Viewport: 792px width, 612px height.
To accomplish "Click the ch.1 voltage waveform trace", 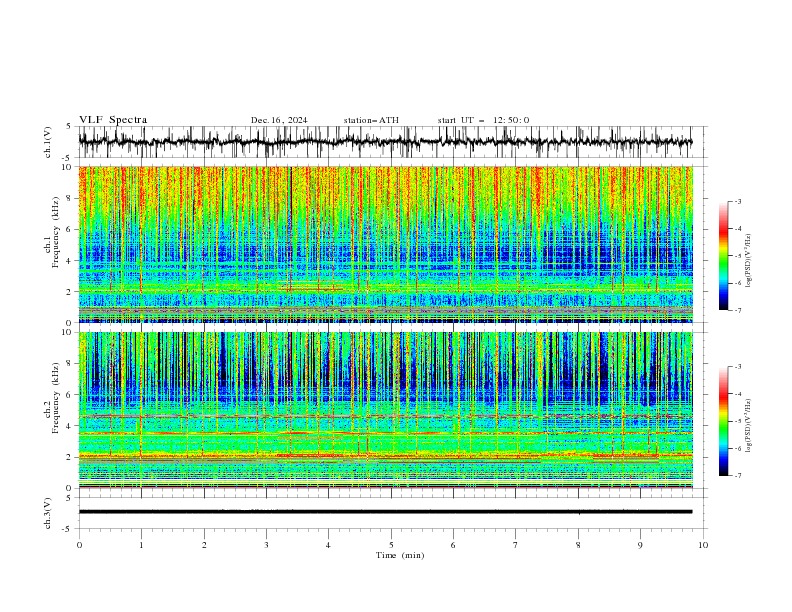I will tap(385, 142).
